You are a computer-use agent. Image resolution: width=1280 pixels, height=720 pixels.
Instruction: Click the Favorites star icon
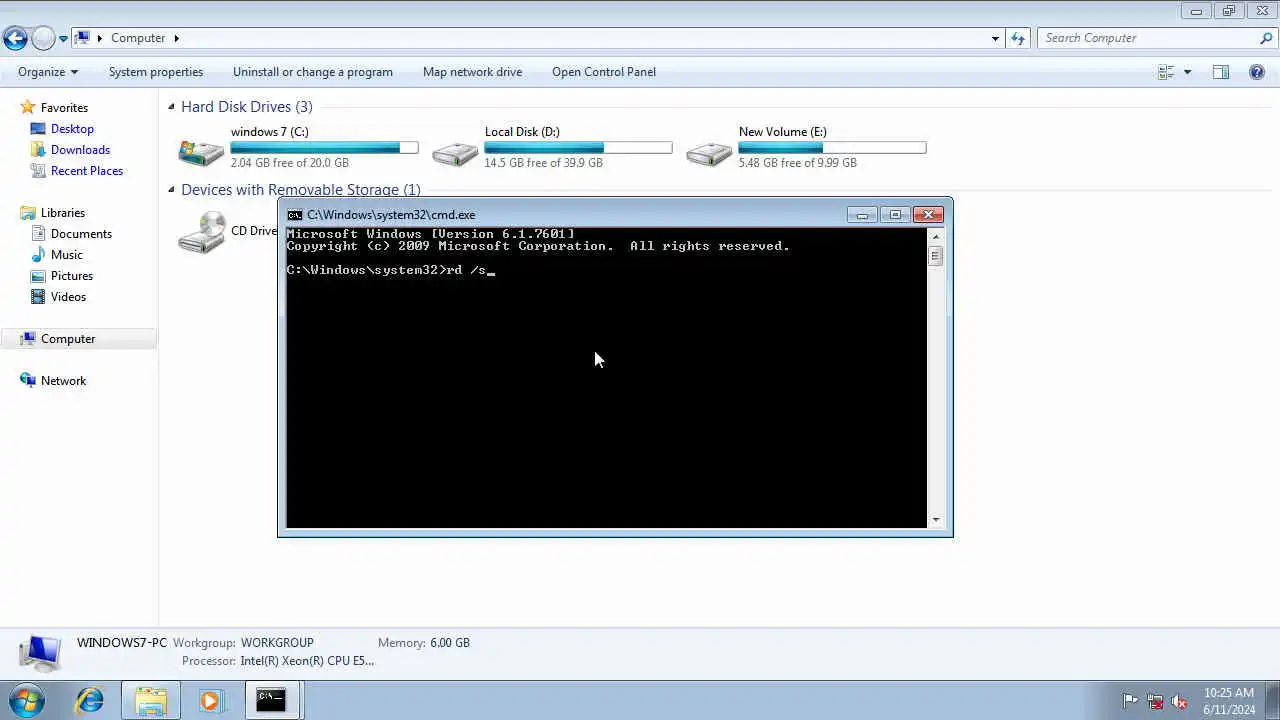pos(28,107)
